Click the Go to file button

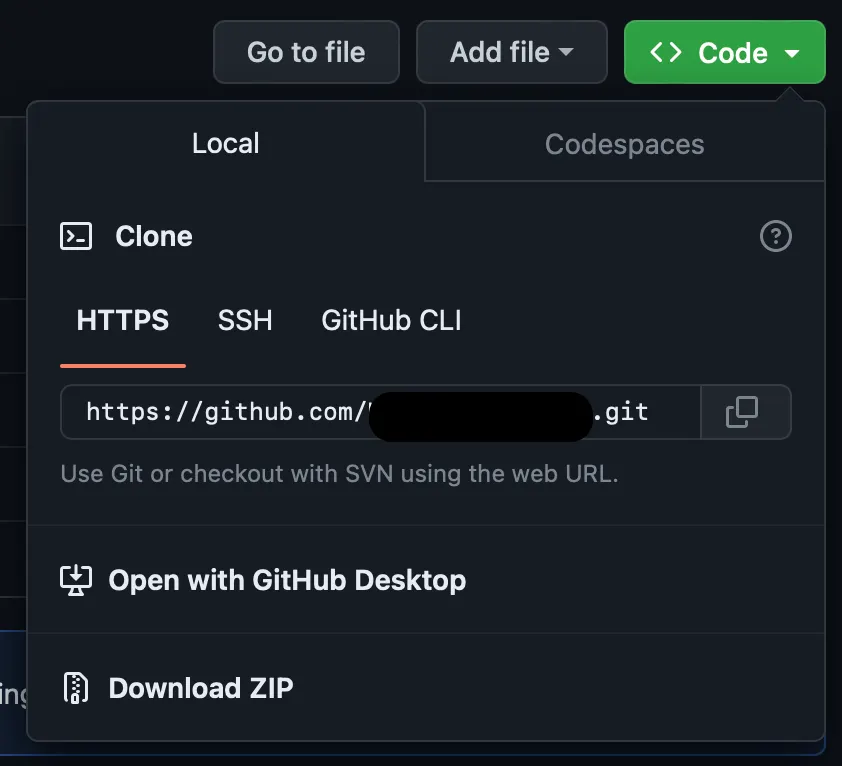click(306, 52)
